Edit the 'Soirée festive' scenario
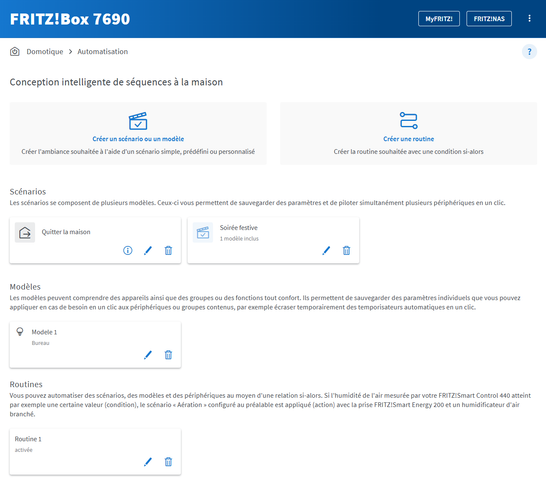This screenshot has height=500, width=546. (x=326, y=250)
